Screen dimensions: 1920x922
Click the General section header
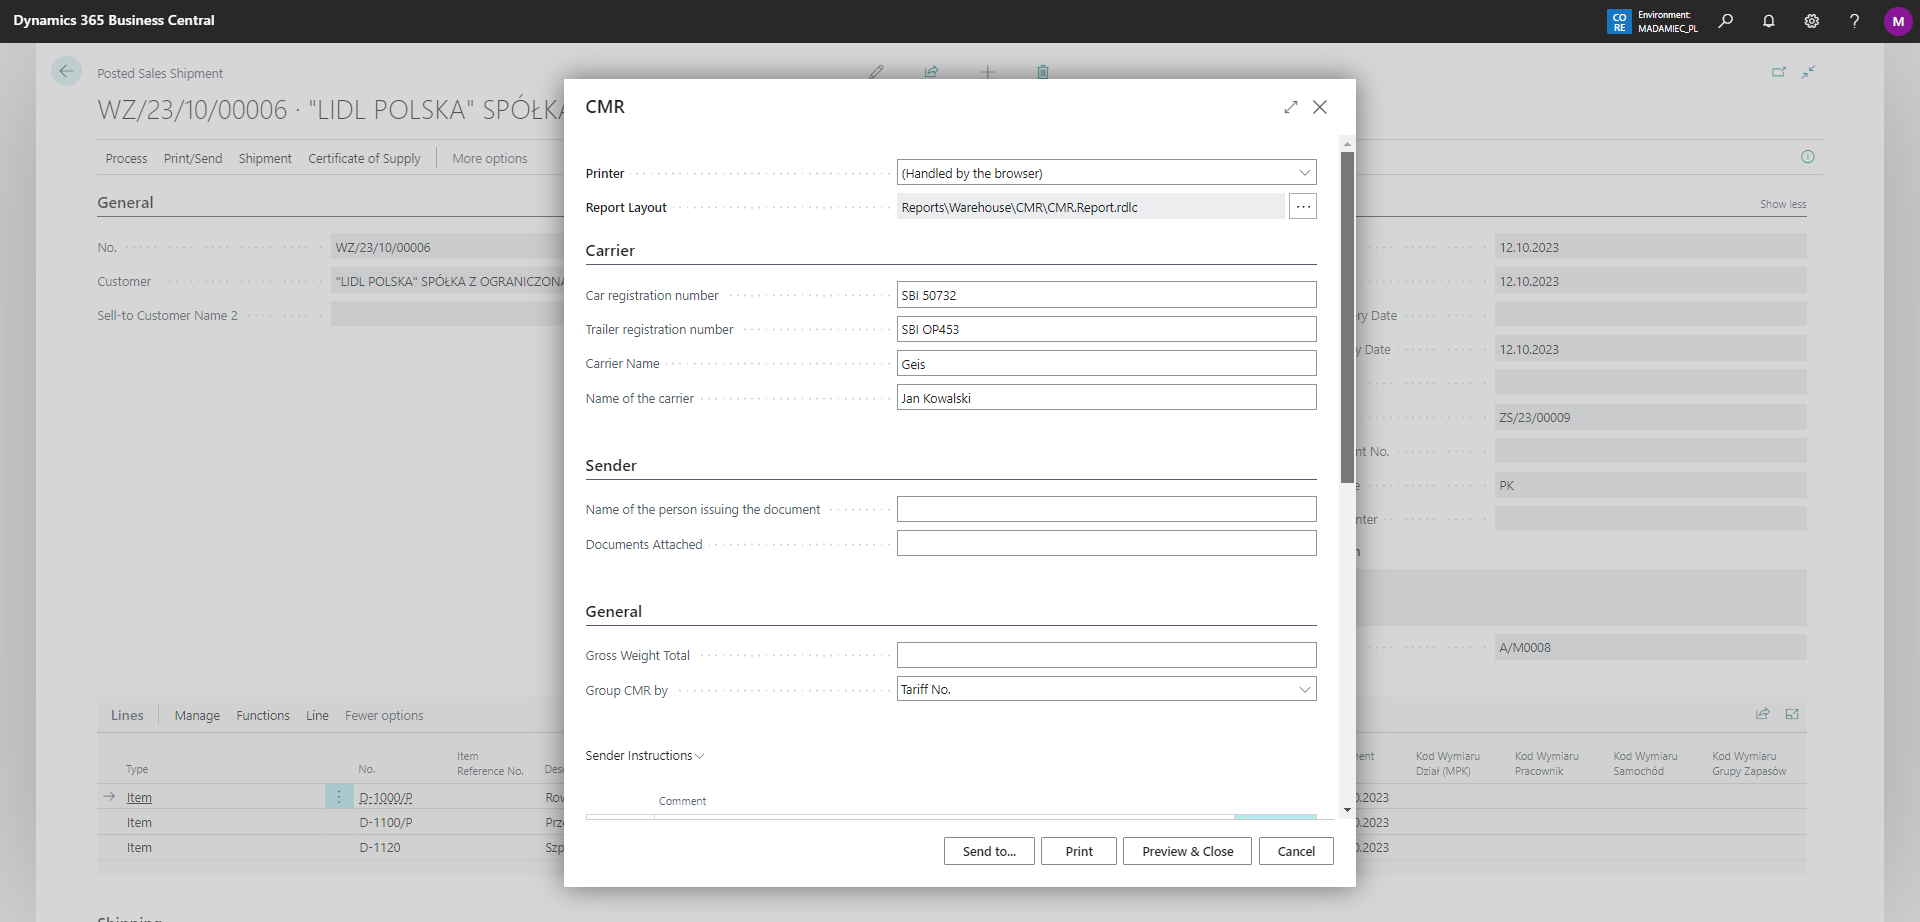pos(125,202)
